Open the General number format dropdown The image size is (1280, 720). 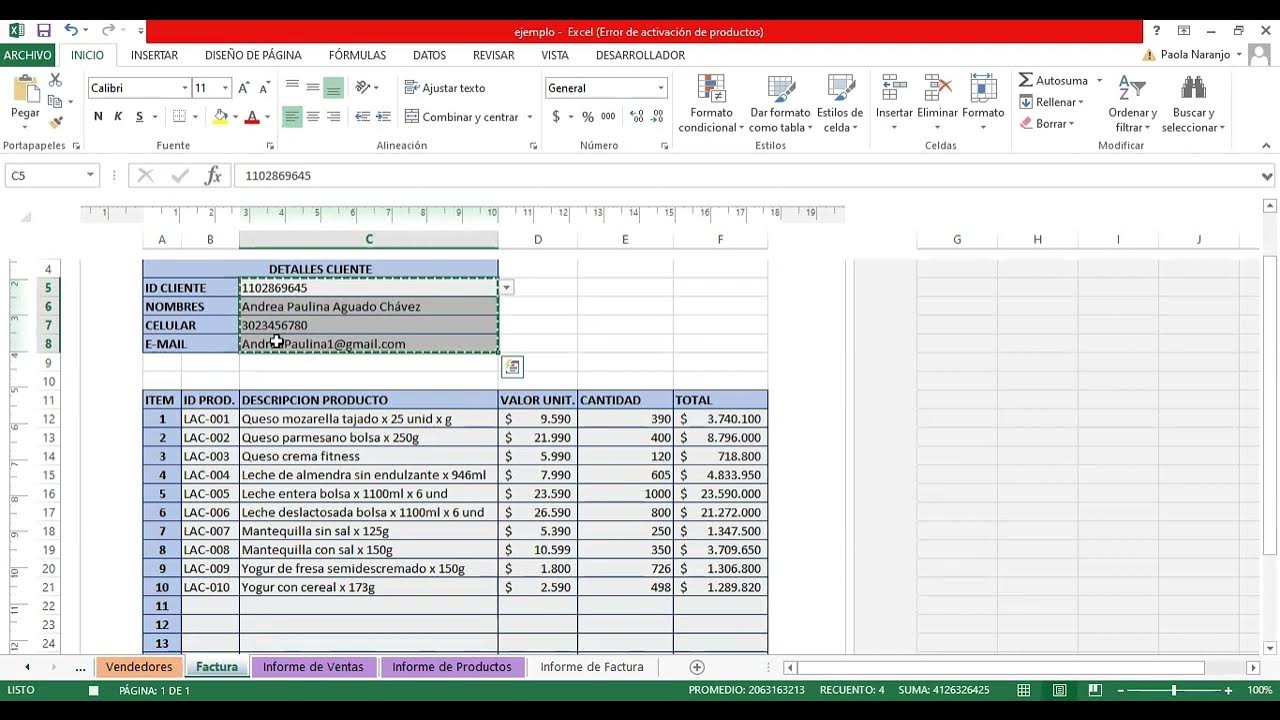[x=660, y=88]
